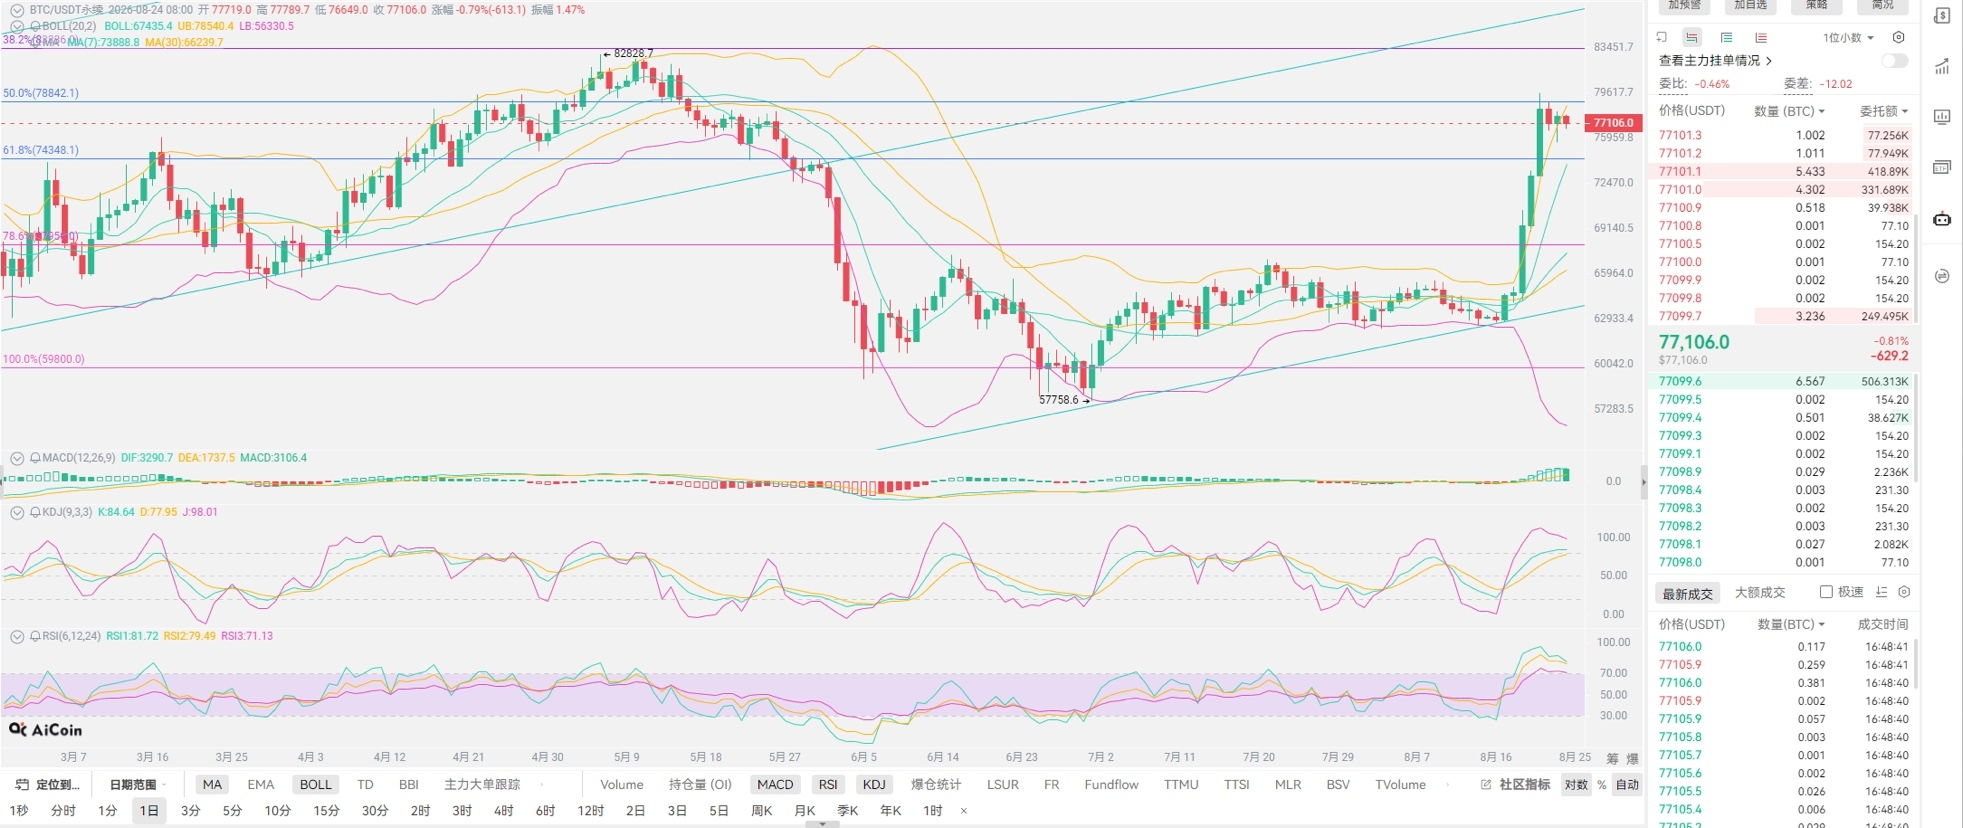
Task: Toggle the BOLL indicator
Action: tap(315, 785)
